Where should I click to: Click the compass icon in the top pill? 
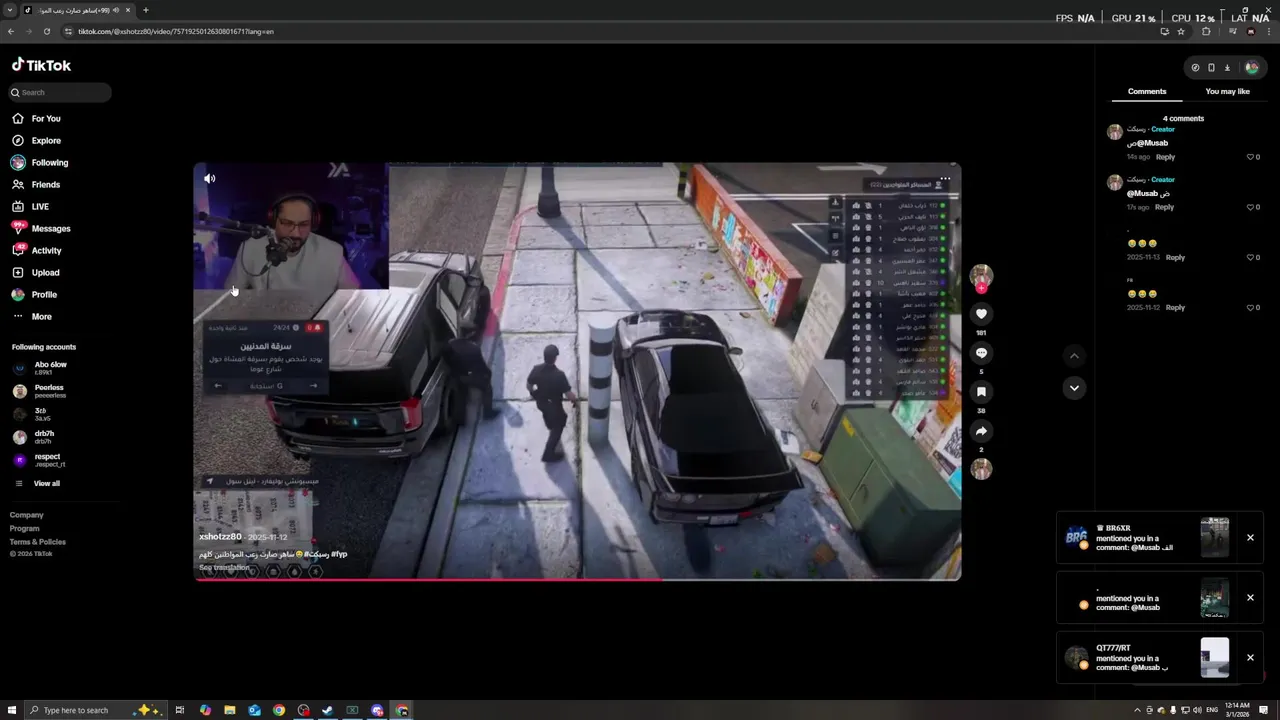[x=1195, y=68]
